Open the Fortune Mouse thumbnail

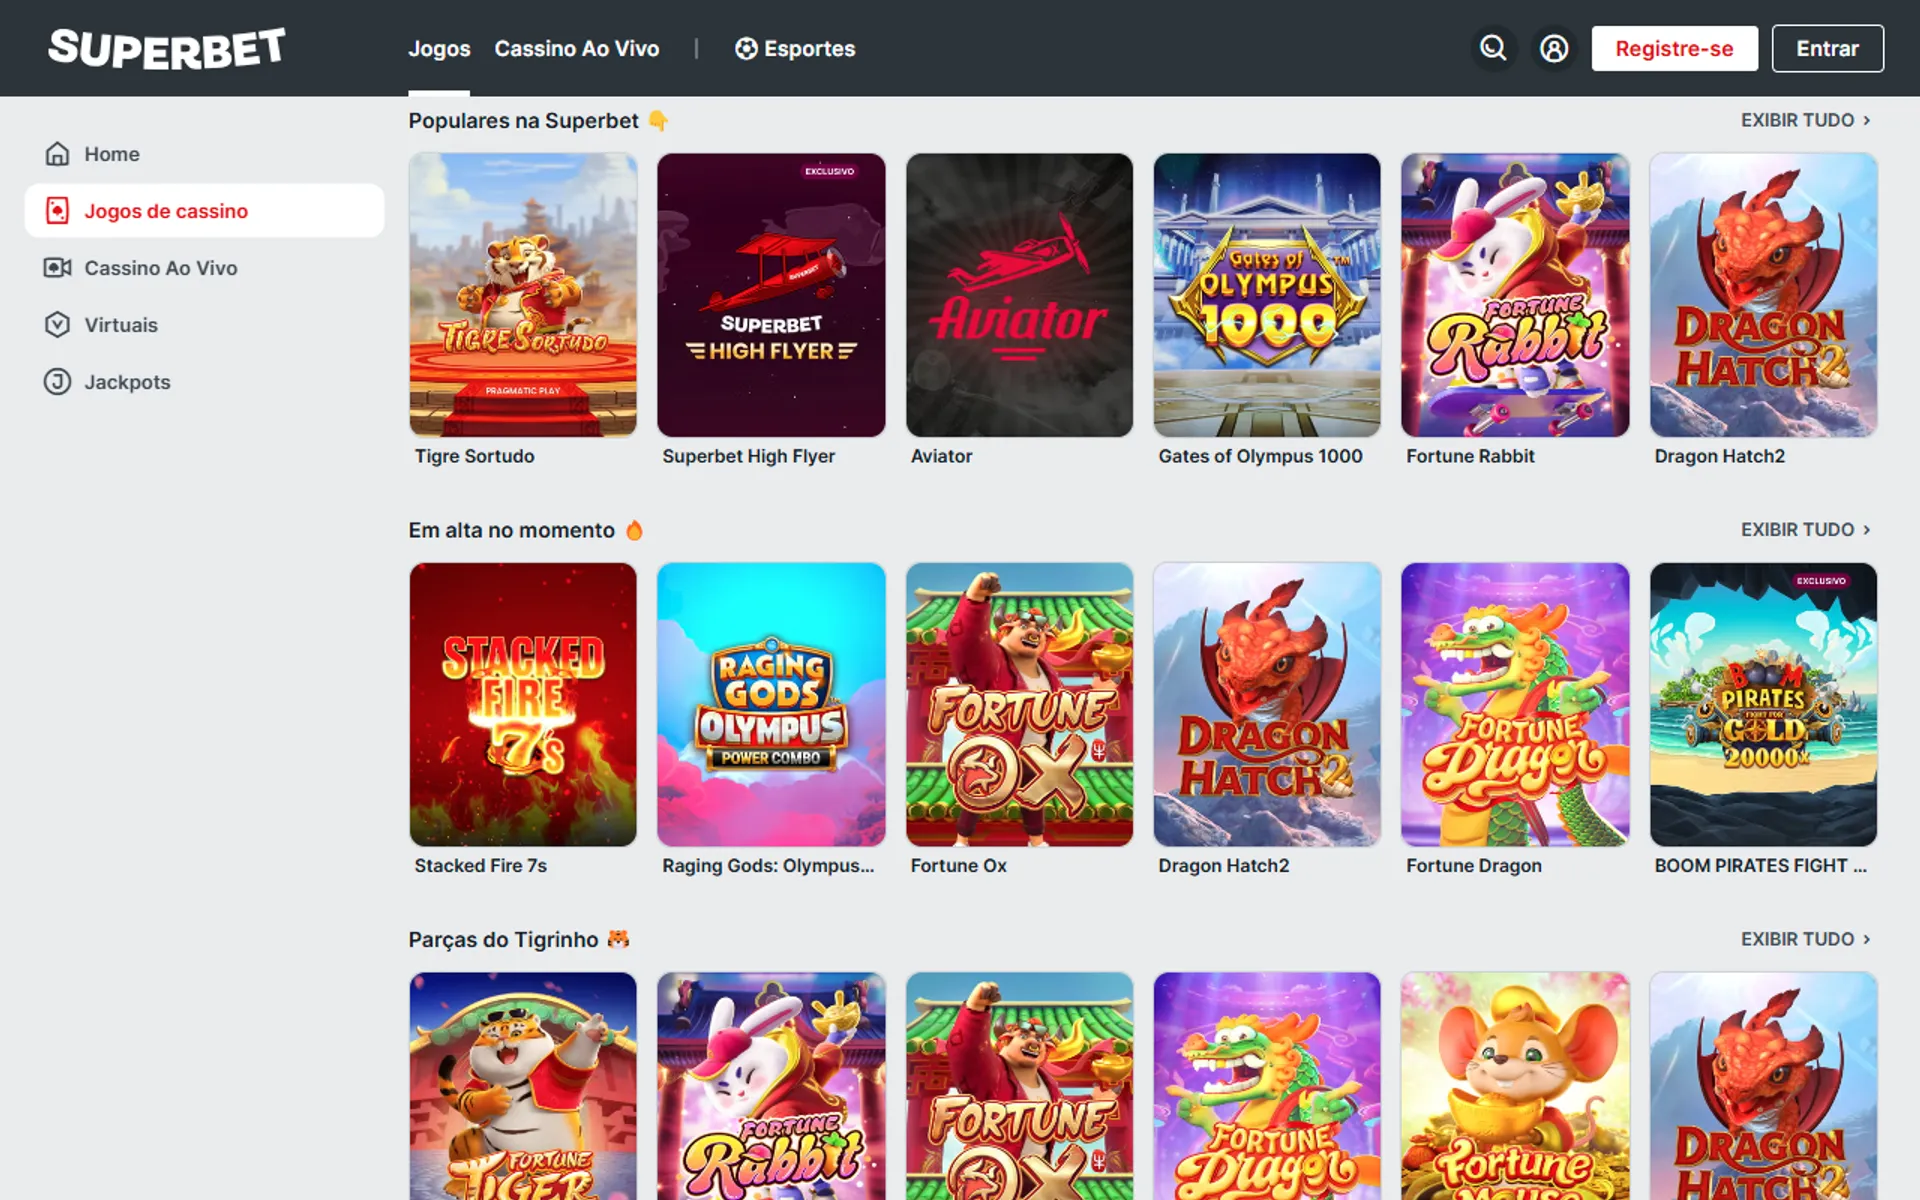[x=1515, y=1086]
